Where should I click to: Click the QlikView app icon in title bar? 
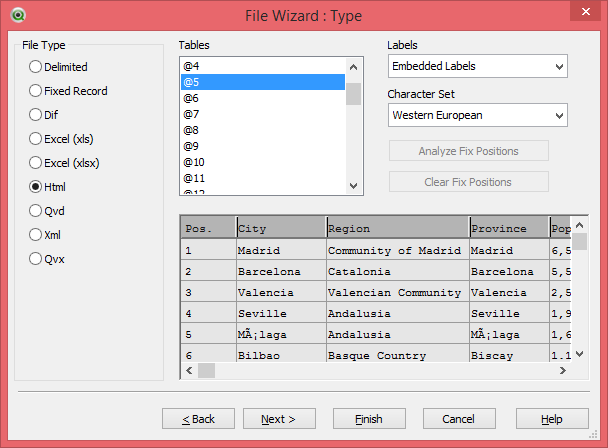pos(18,16)
